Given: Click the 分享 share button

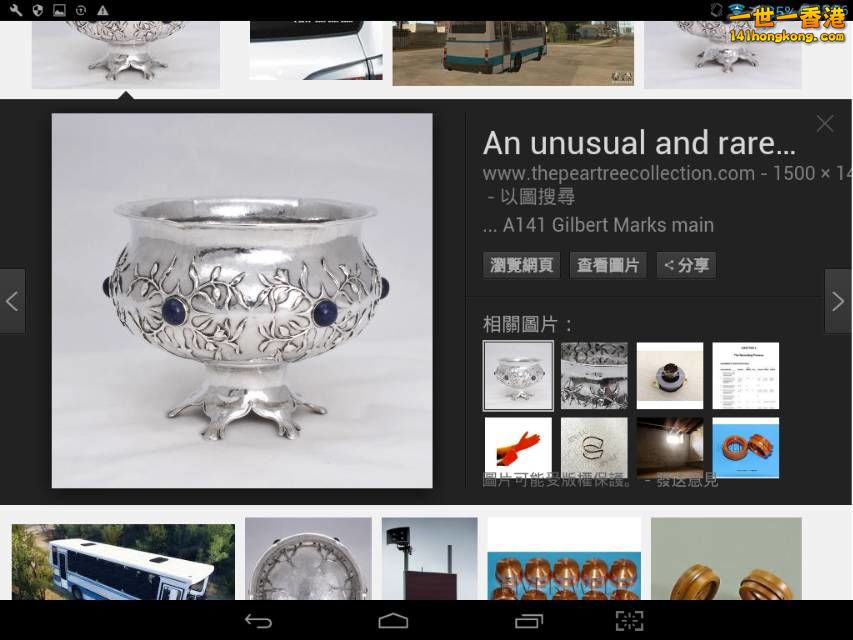Looking at the screenshot, I should pyautogui.click(x=686, y=265).
